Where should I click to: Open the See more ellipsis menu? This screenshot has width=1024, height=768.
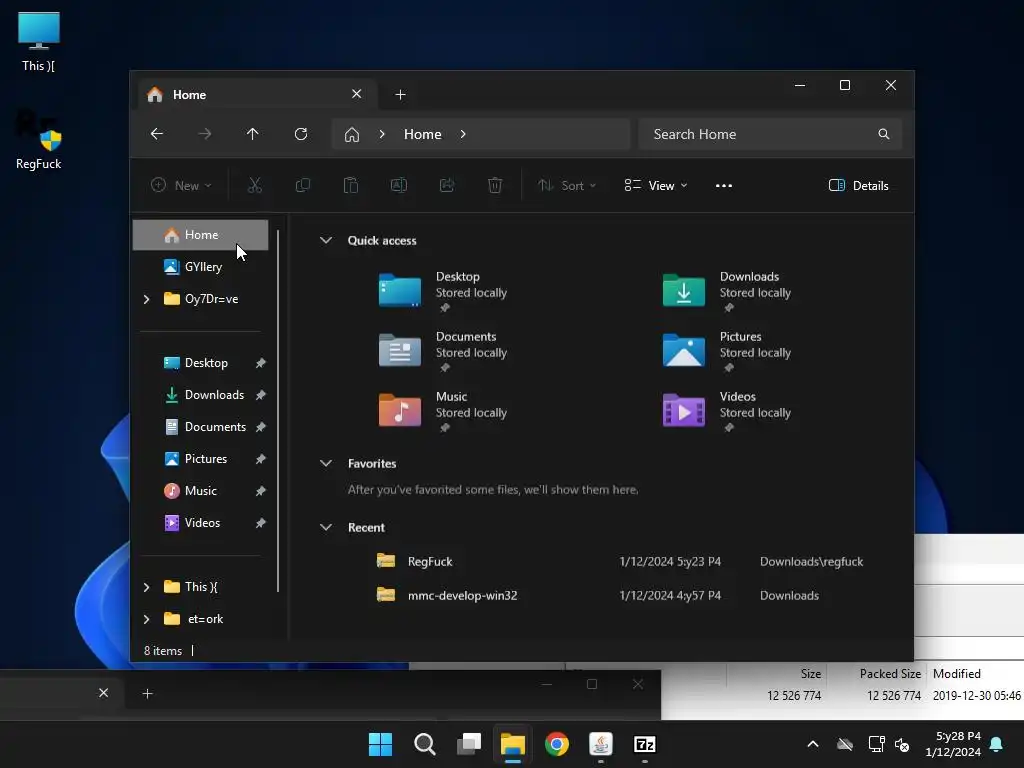[724, 185]
